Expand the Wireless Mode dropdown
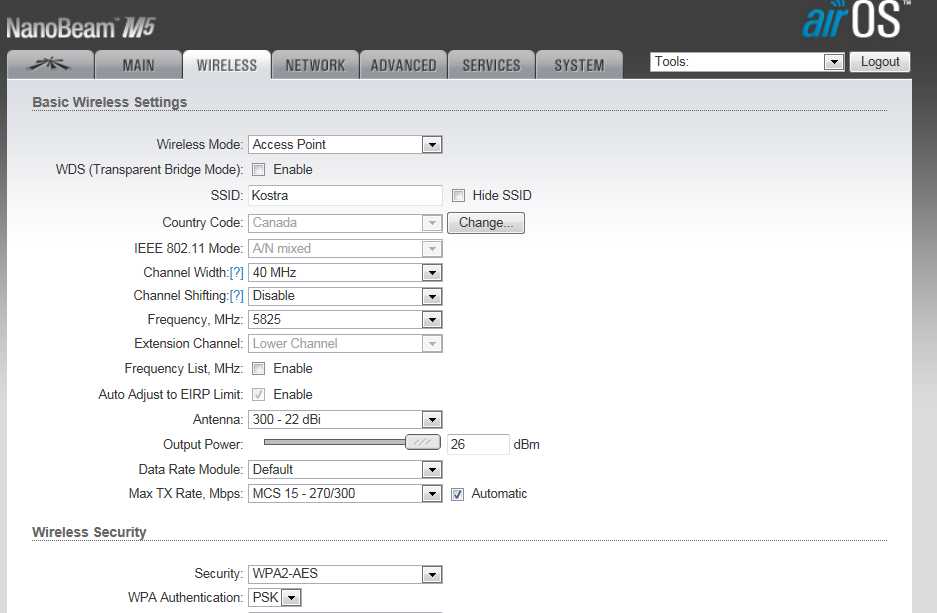This screenshot has height=613, width=937. point(345,145)
